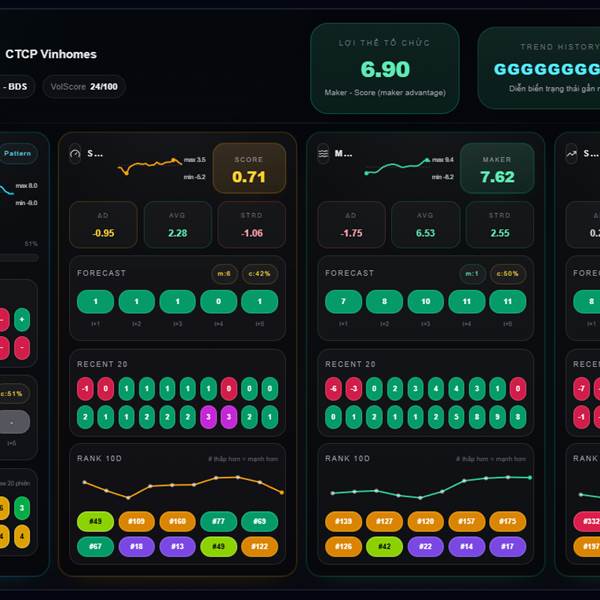Click the purple #14 rank chip
The height and width of the screenshot is (600, 600).
[466, 546]
